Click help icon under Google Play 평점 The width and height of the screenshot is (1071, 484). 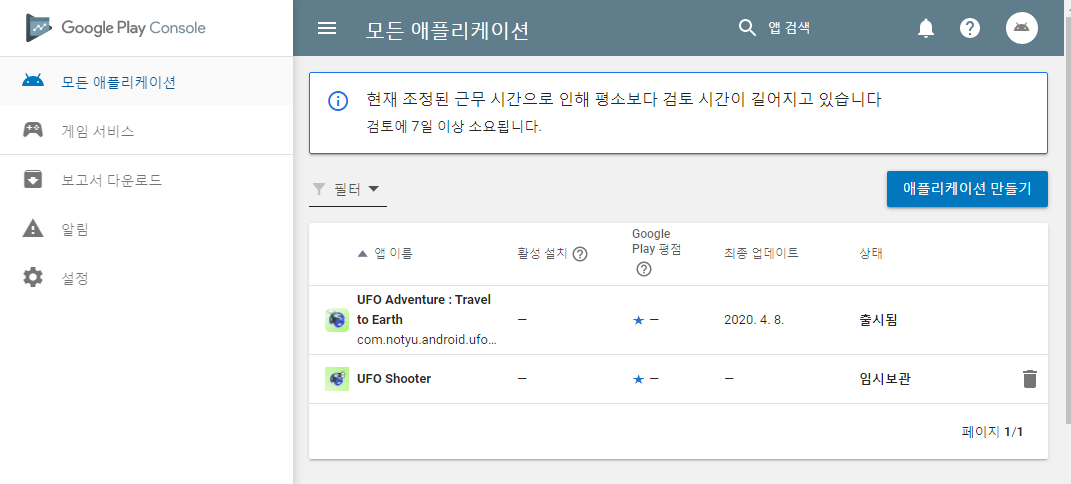coord(643,269)
